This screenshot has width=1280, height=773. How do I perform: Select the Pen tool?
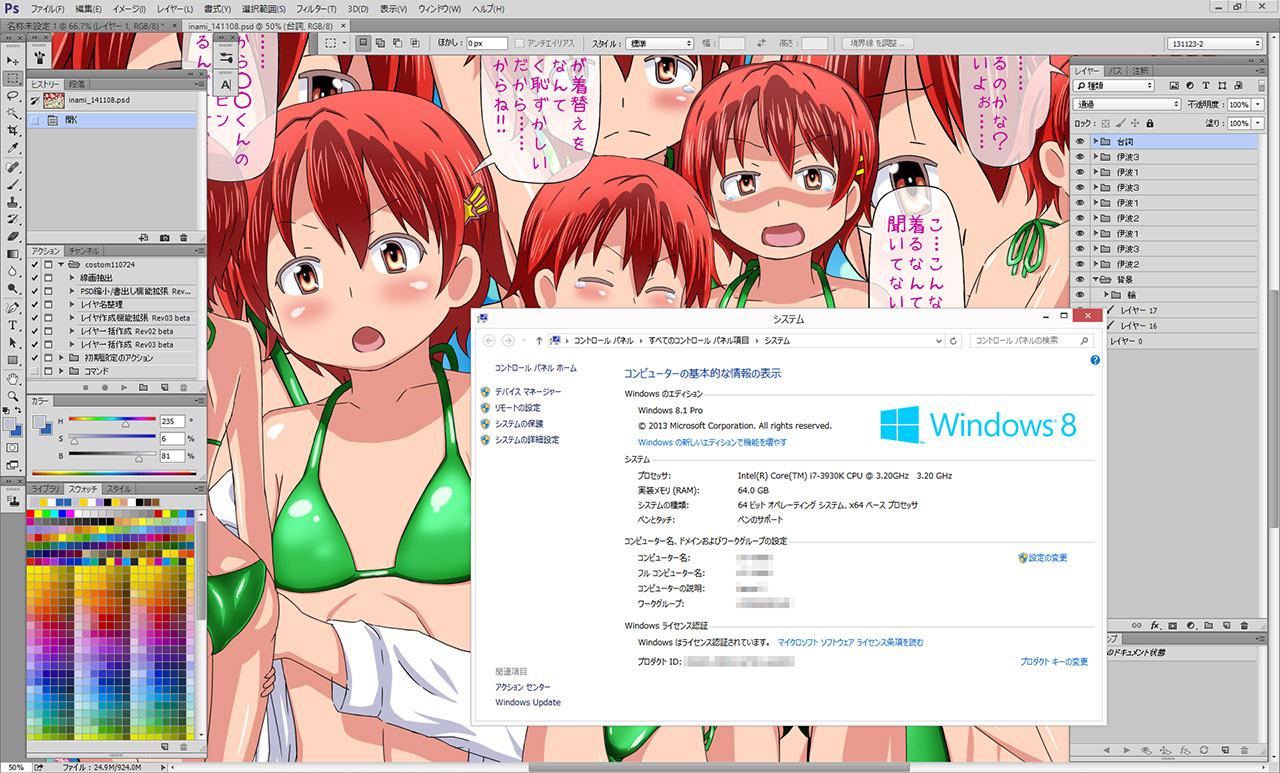coord(13,307)
